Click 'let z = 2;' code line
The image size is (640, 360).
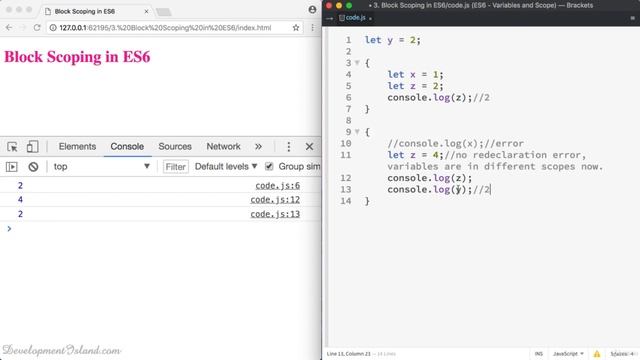[415, 86]
